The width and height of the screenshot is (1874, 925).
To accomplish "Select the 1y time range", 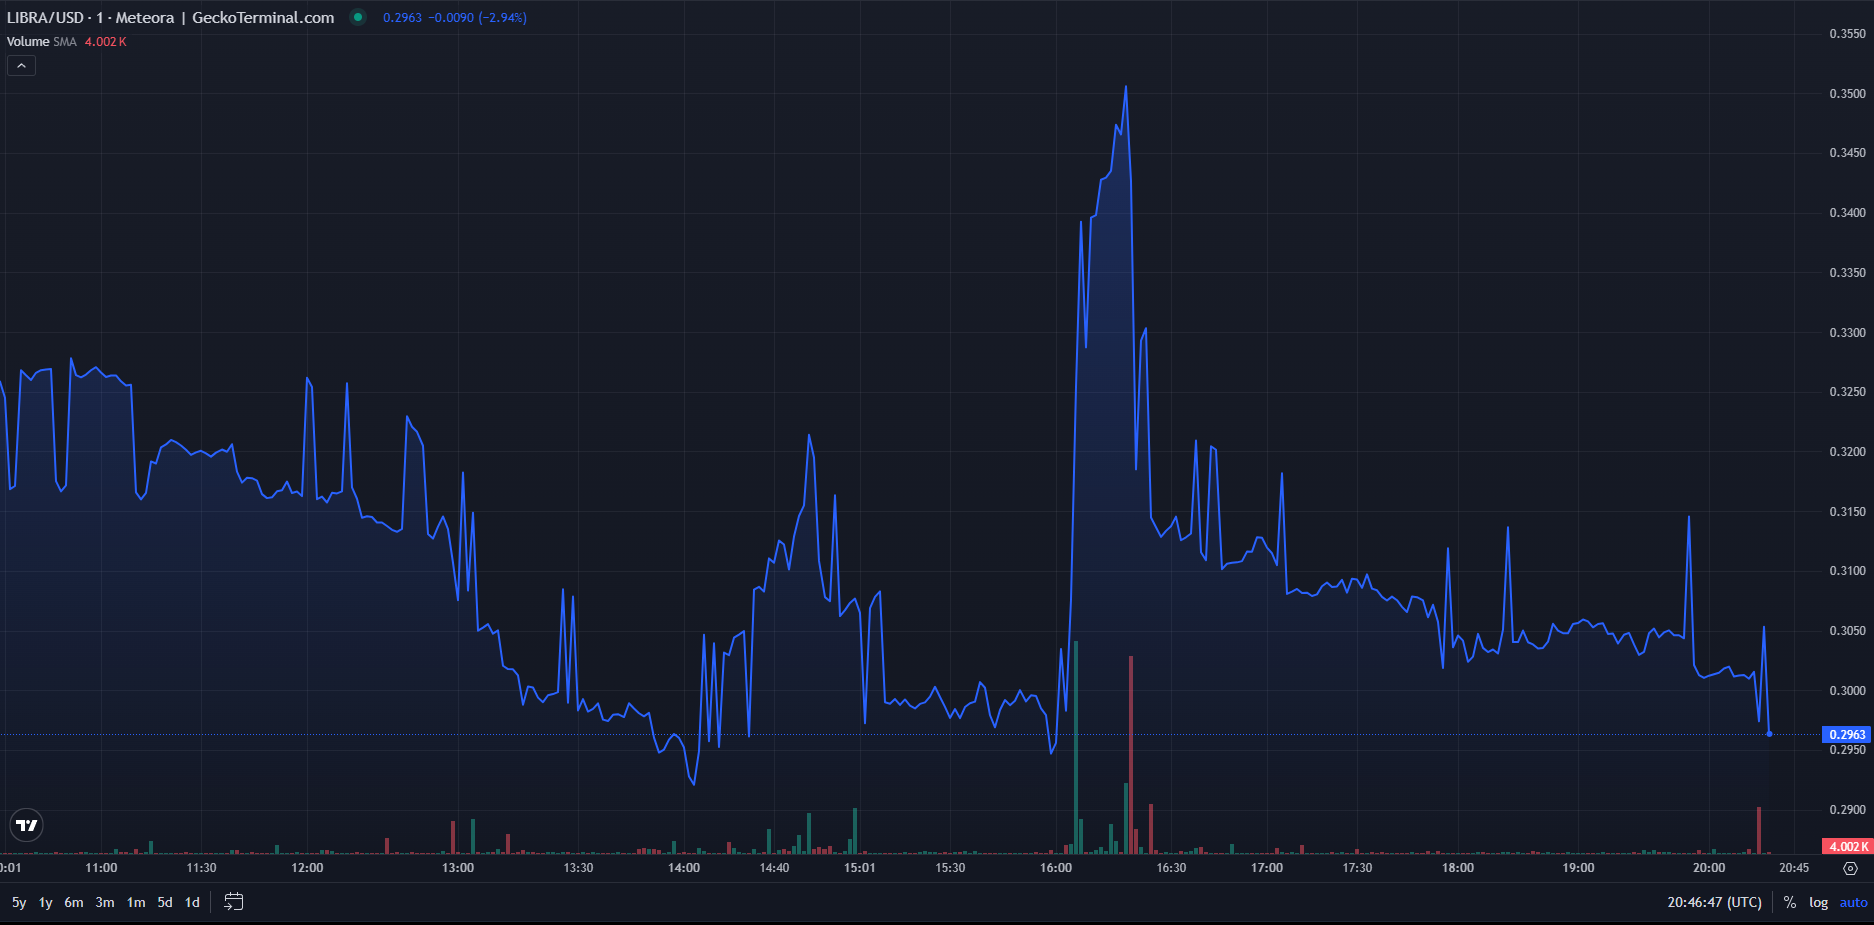I will pos(46,902).
